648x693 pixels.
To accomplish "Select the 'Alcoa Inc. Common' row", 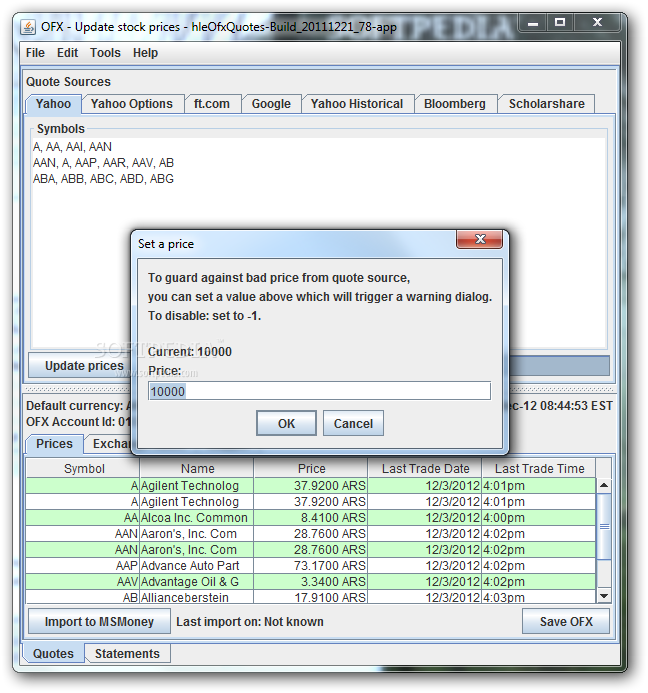I will coord(311,518).
